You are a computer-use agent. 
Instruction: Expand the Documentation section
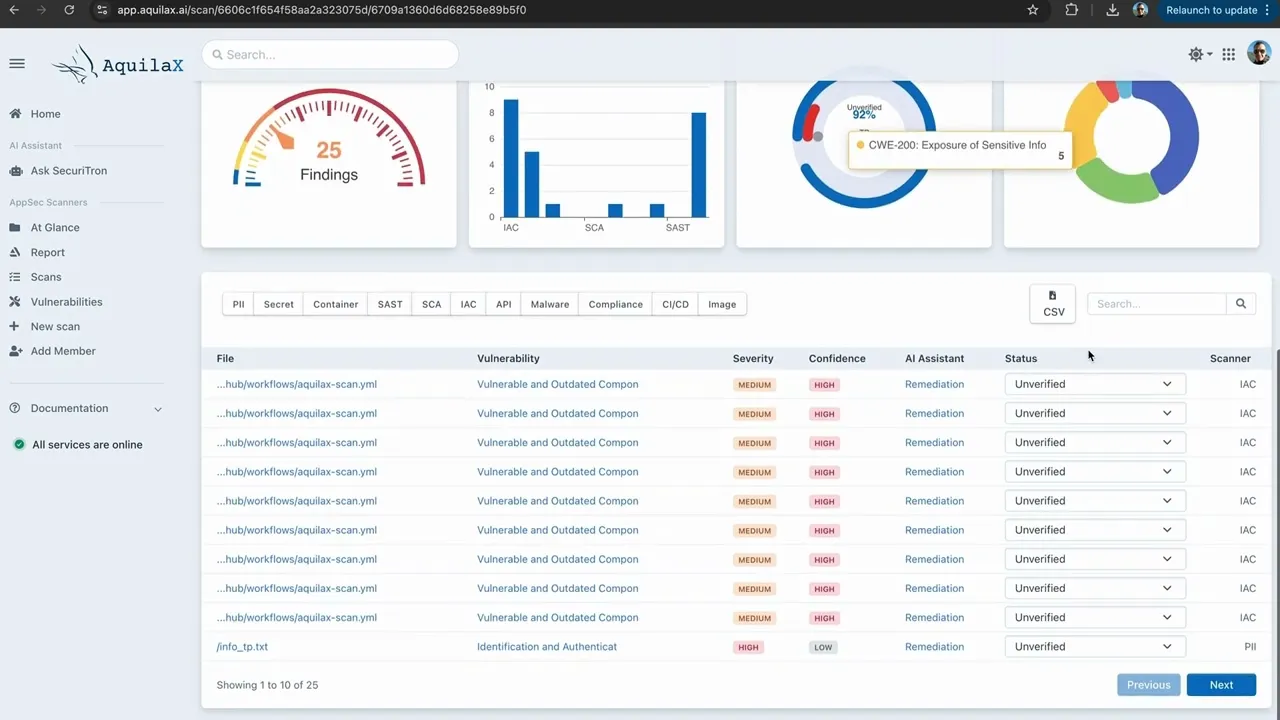(85, 408)
